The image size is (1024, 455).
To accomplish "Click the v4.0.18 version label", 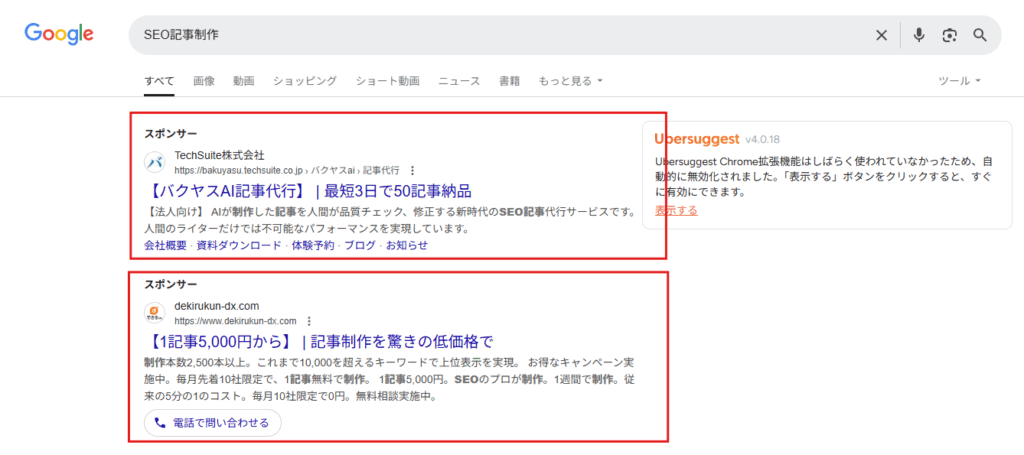I will pos(762,140).
